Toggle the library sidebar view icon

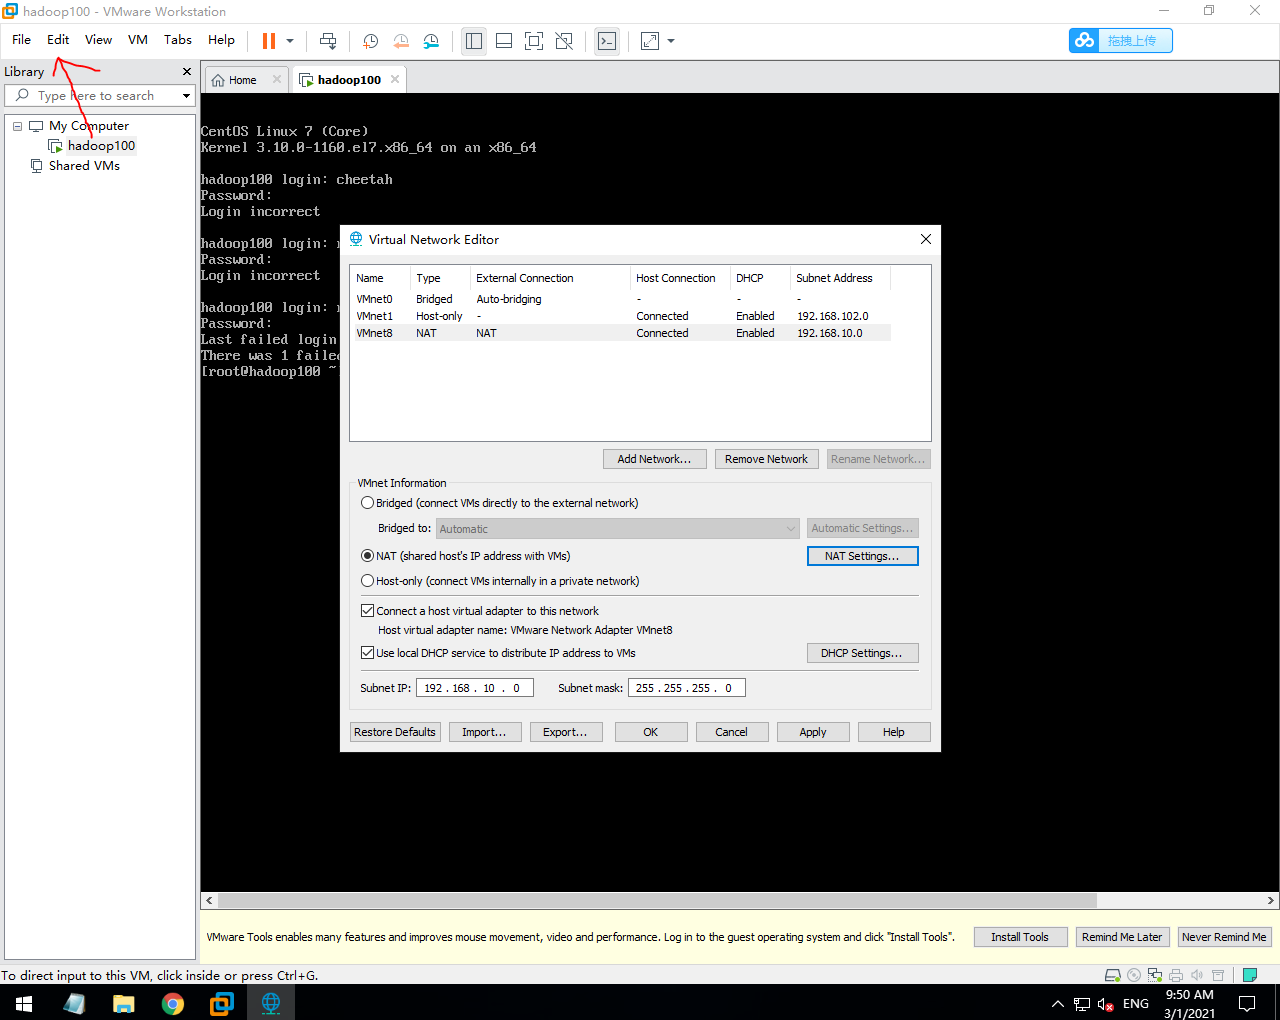click(474, 41)
